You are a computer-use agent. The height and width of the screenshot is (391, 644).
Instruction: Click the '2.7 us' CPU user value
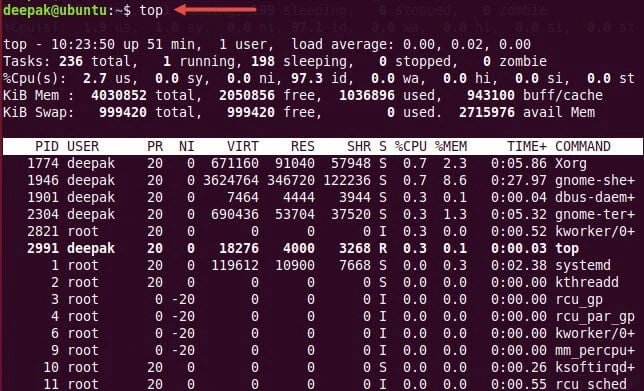point(107,78)
